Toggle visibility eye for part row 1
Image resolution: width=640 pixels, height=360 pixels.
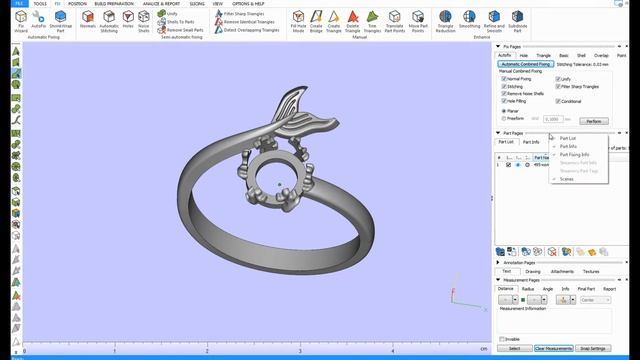[518, 165]
